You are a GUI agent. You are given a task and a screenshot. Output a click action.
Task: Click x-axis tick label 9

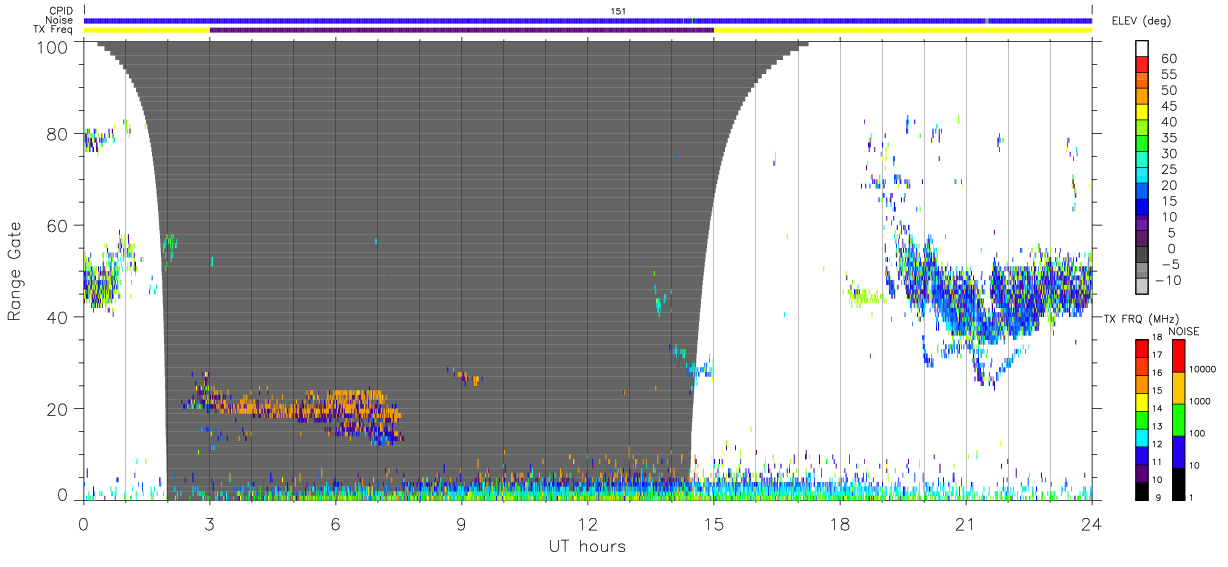pyautogui.click(x=462, y=523)
